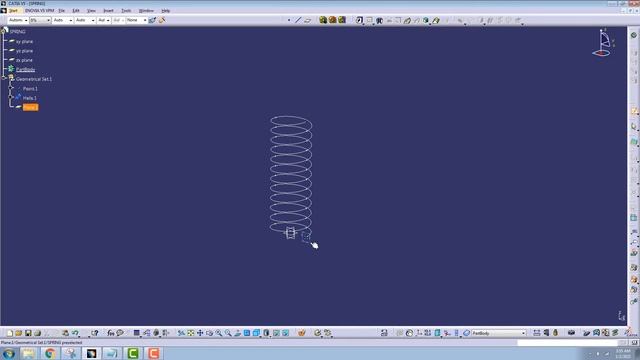Click the What's This help icon
Viewport: 640px width, 360px height.
tap(95, 333)
